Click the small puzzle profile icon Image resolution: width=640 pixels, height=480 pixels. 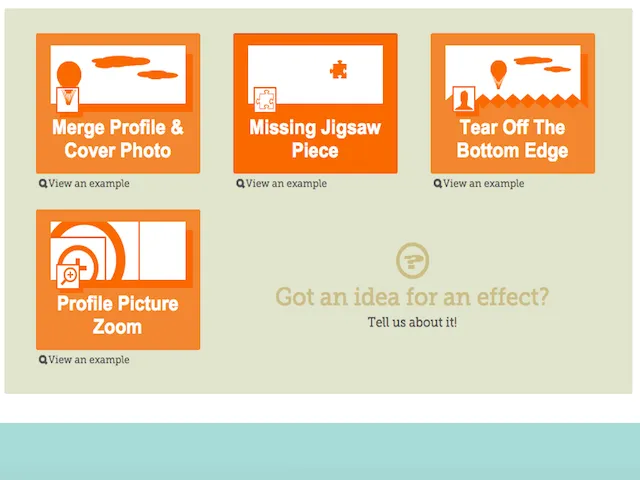[265, 98]
